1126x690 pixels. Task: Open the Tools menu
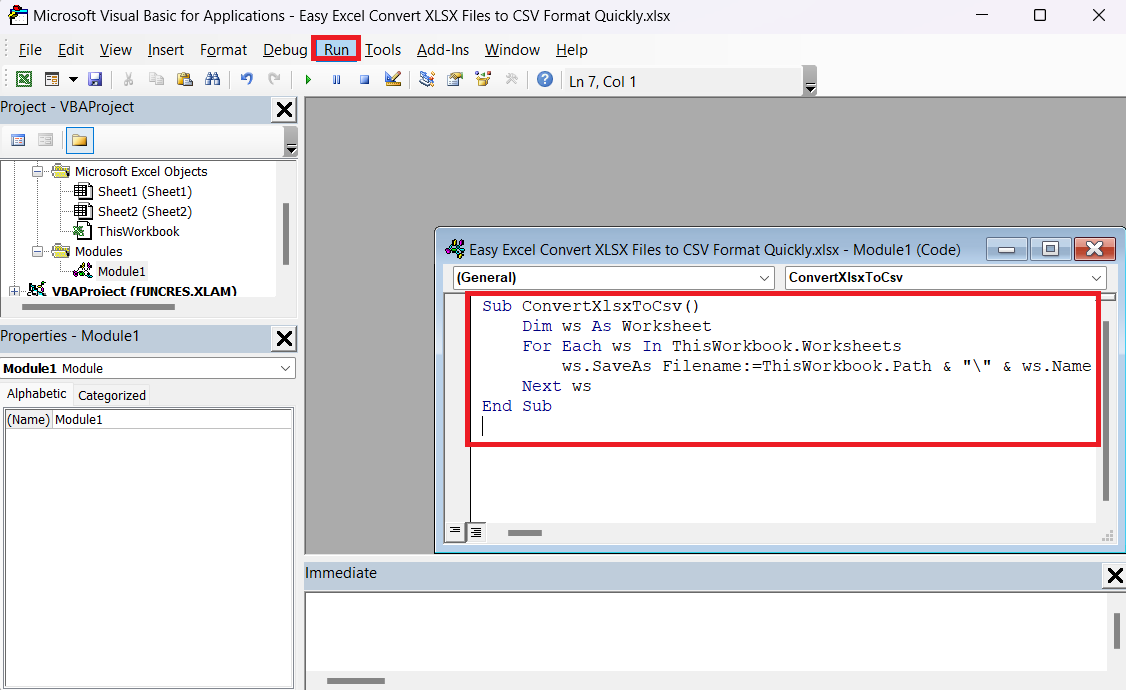[x=383, y=50]
